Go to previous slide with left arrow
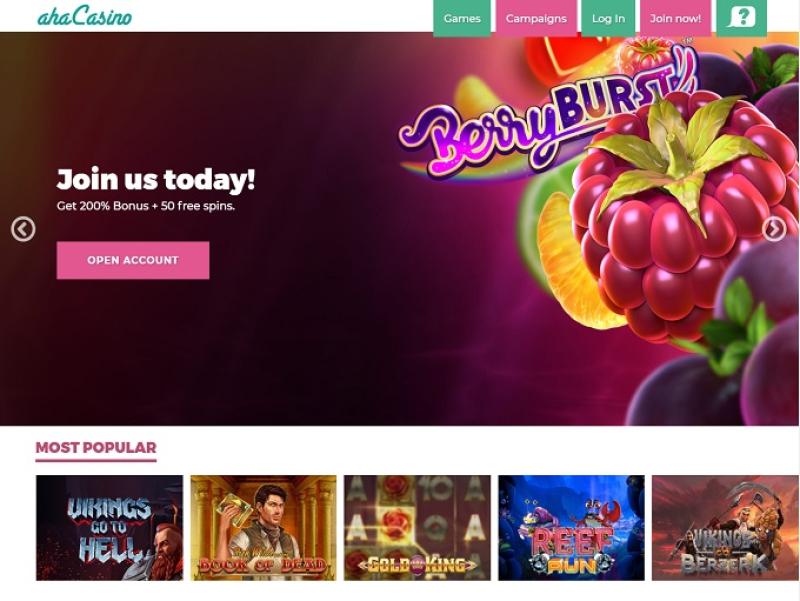Screen dimensions: 800x601 (23, 229)
